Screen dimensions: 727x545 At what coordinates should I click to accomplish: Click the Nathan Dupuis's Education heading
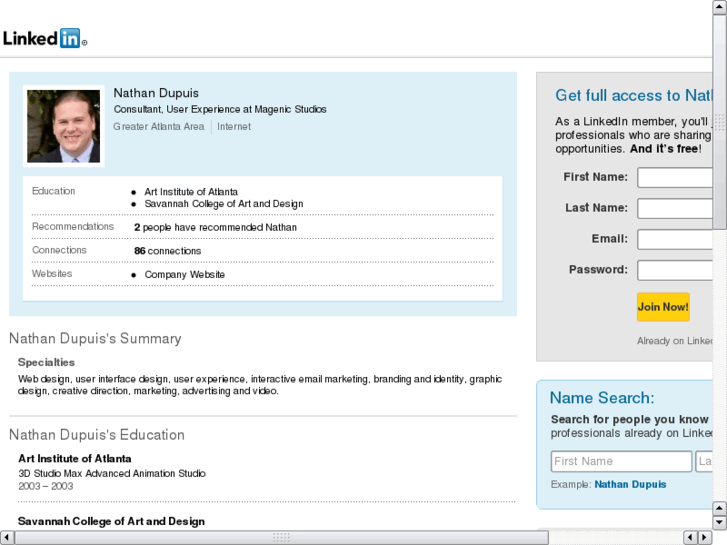97,435
